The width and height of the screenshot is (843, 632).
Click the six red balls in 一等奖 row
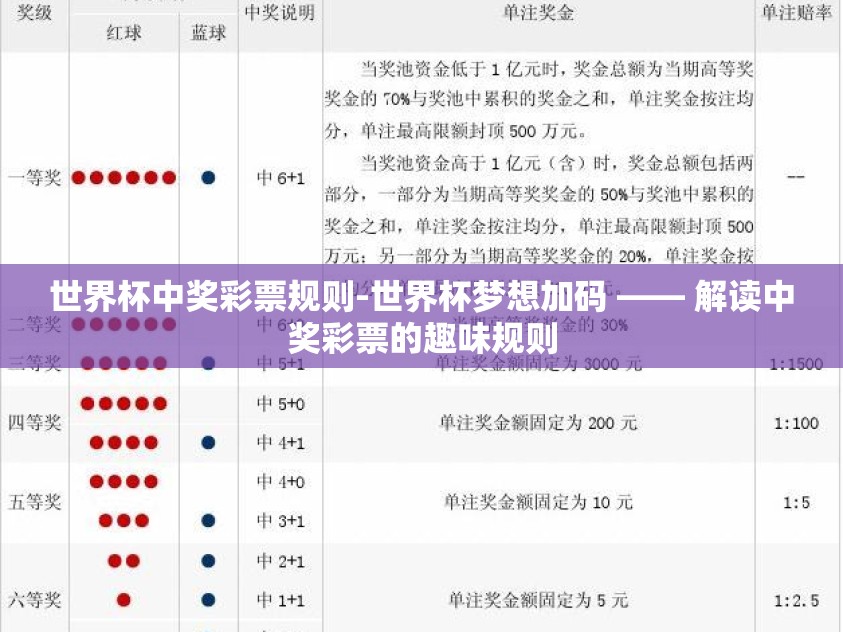(x=124, y=177)
